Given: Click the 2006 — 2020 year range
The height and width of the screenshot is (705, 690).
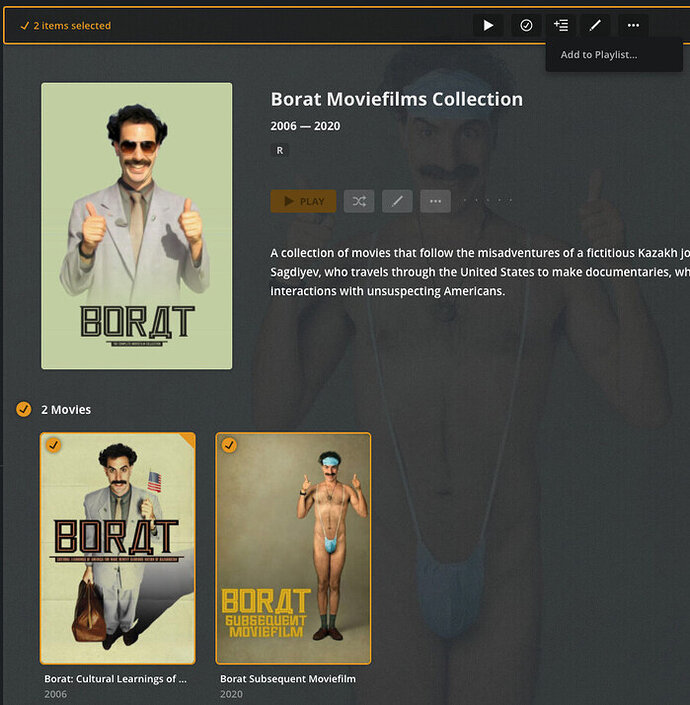Looking at the screenshot, I should point(305,126).
